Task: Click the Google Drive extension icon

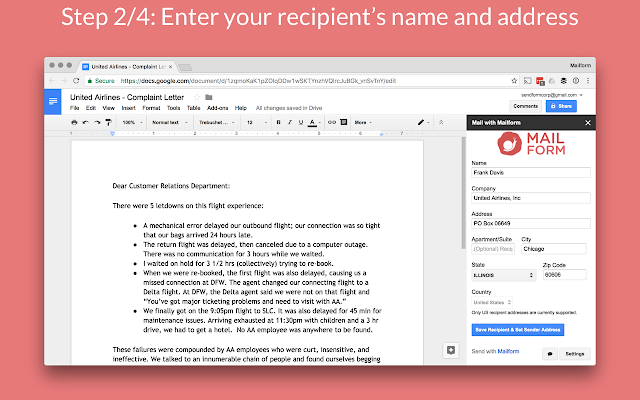Action: click(x=552, y=81)
